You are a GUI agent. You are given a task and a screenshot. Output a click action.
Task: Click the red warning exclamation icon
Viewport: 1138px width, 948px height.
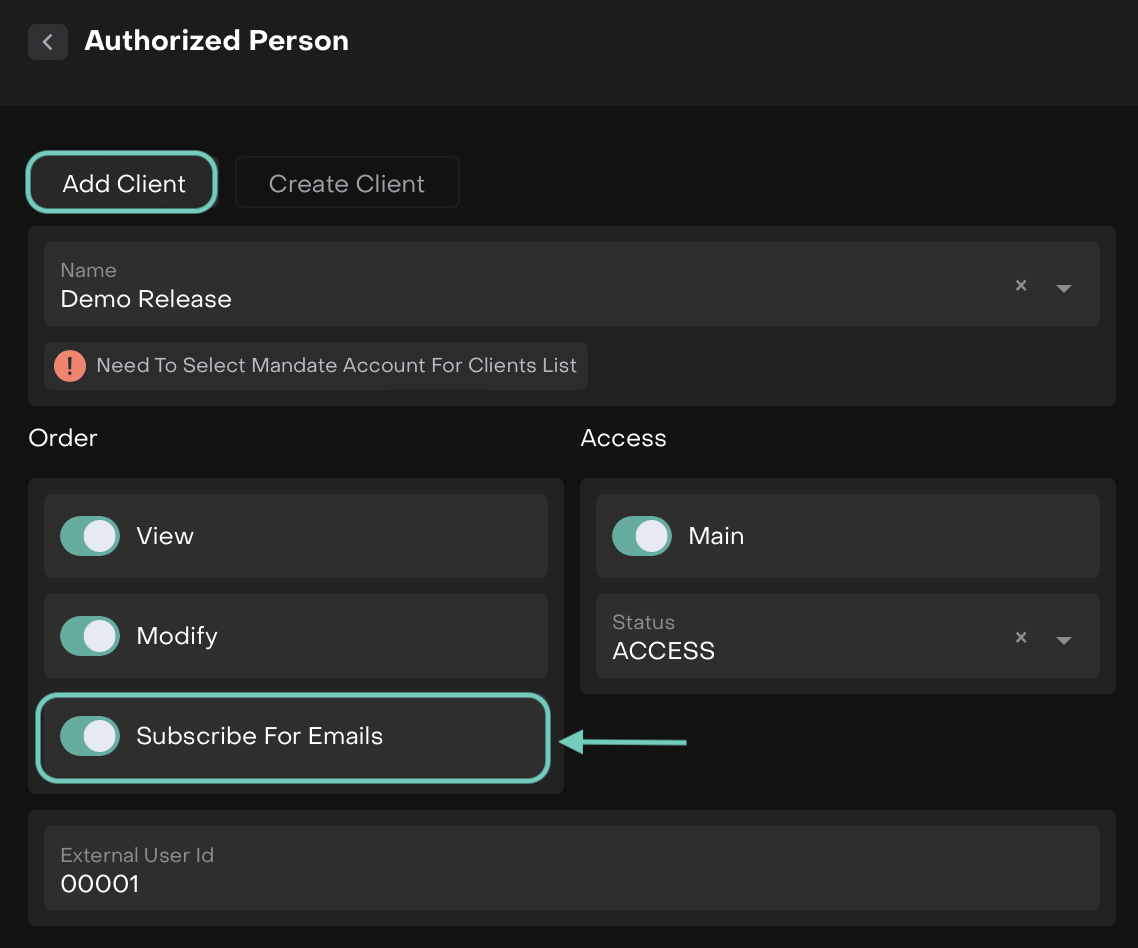coord(70,366)
